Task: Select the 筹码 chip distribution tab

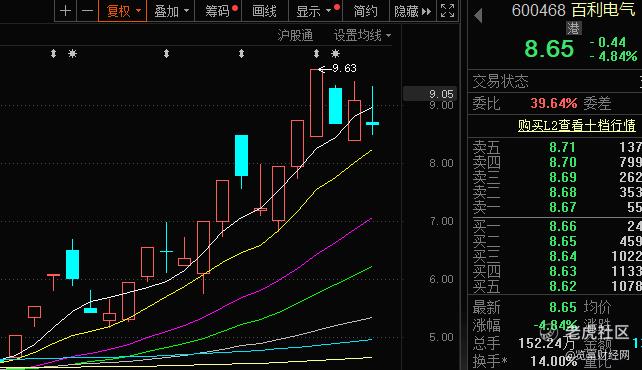Action: [219, 11]
